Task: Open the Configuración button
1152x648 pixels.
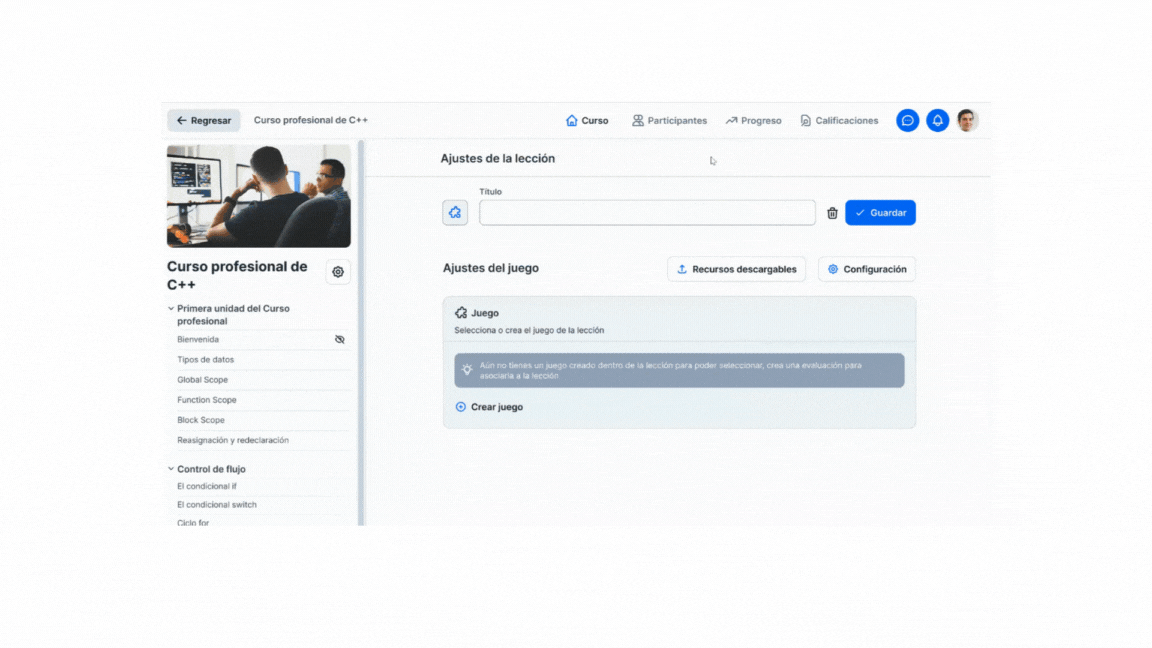Action: [x=867, y=269]
